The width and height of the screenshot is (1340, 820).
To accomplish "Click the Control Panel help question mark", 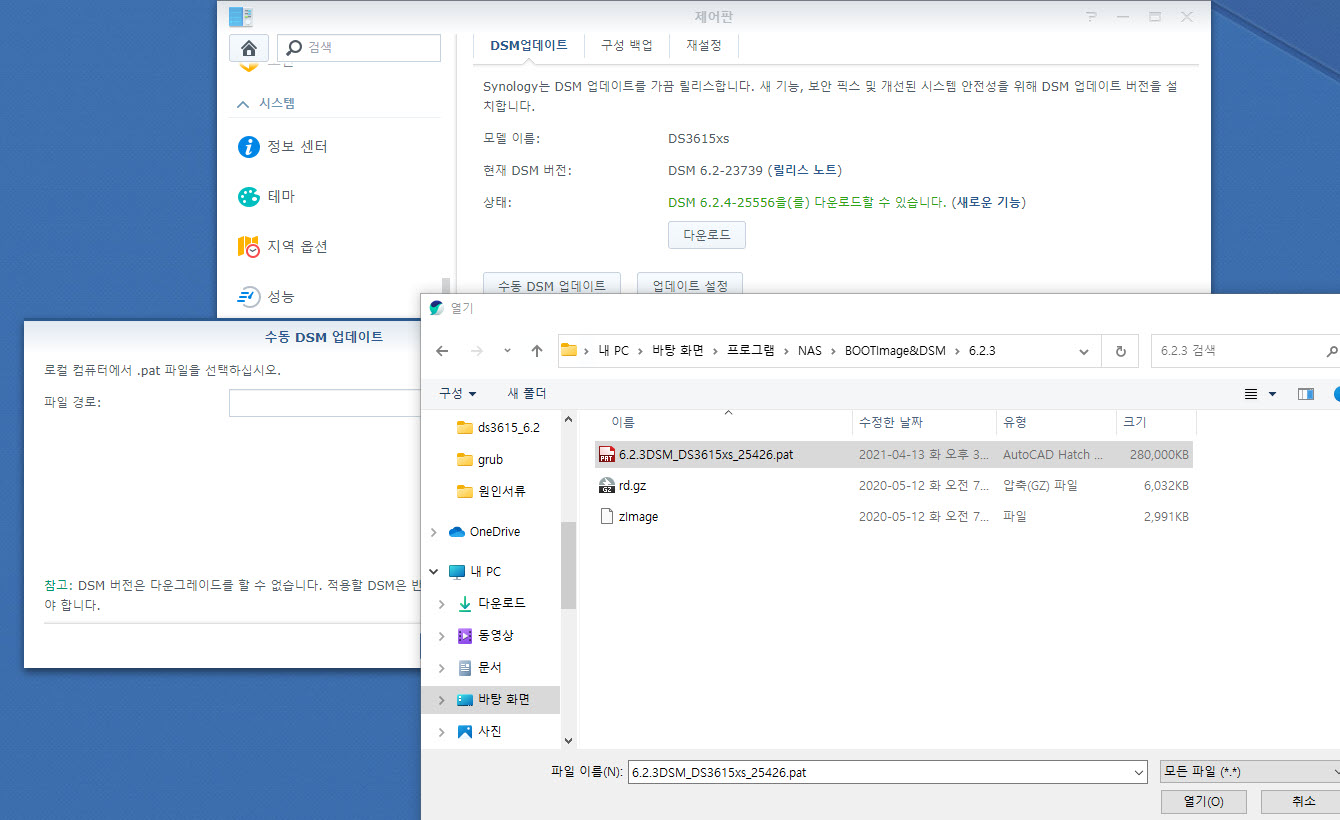I will pos(1091,17).
